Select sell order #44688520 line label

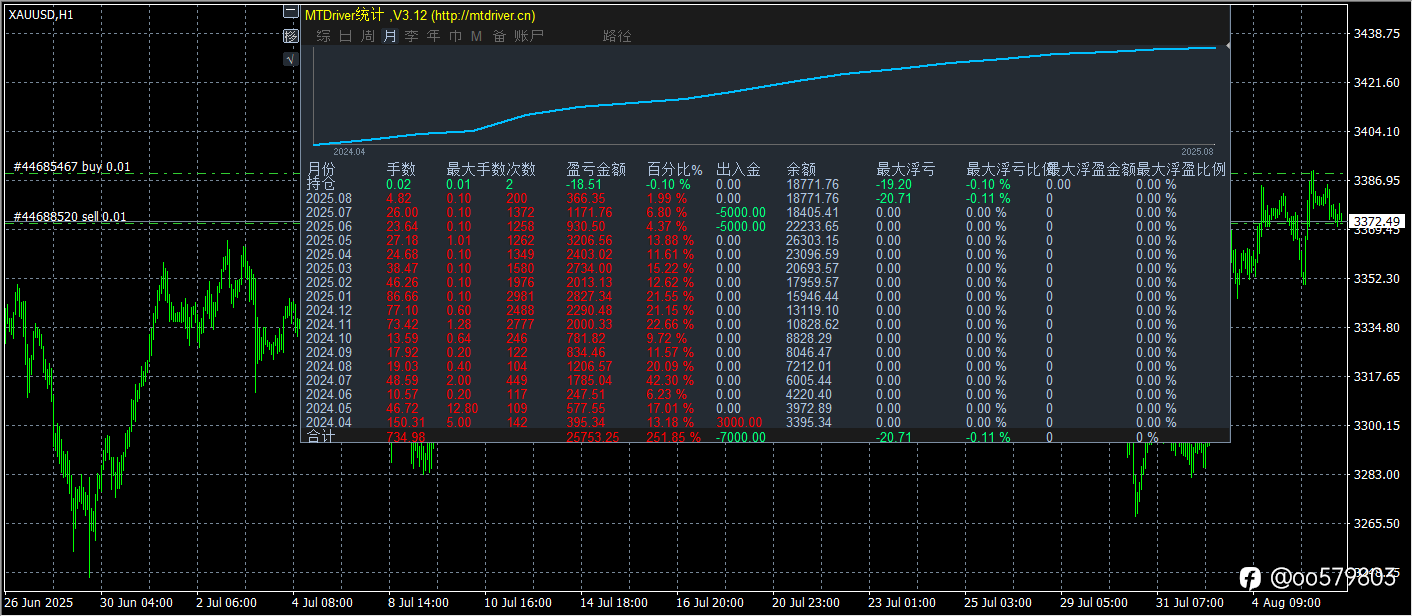(x=70, y=216)
